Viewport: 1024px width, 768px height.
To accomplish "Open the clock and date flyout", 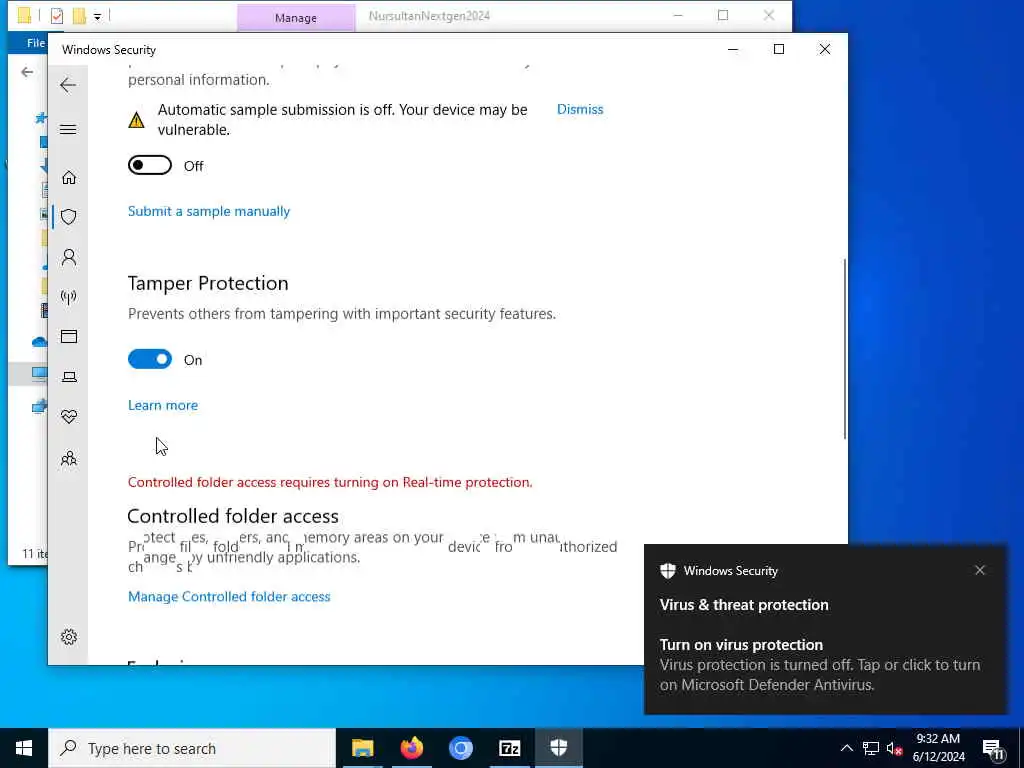I will pyautogui.click(x=938, y=748).
